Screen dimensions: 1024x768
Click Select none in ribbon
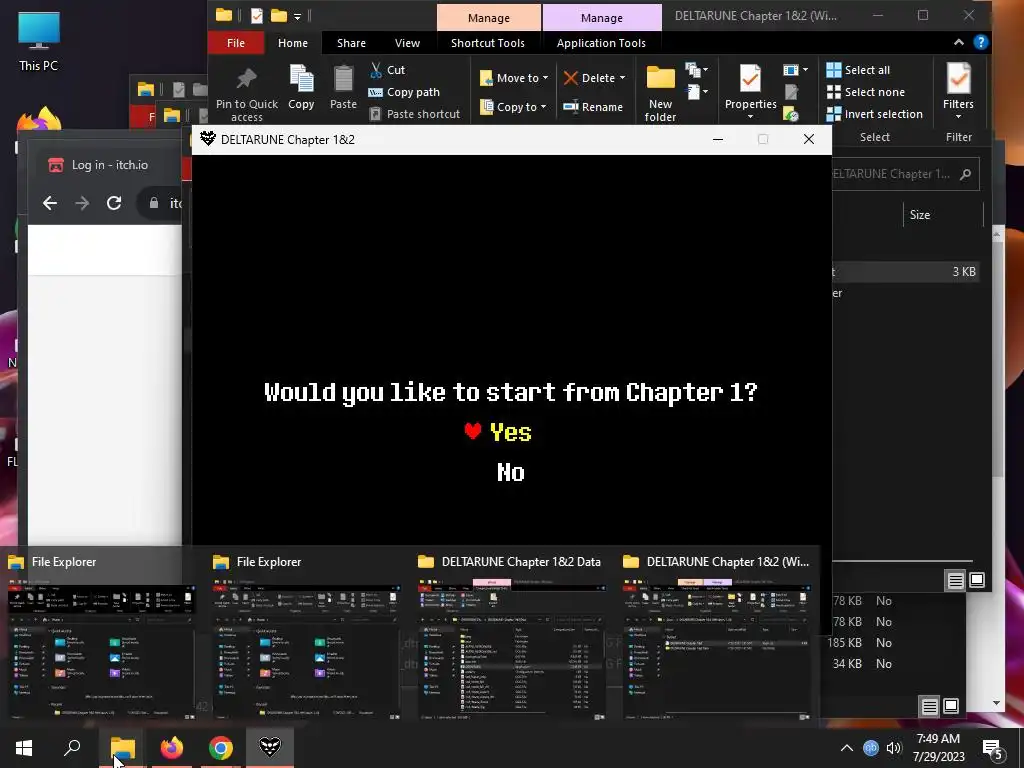[865, 92]
